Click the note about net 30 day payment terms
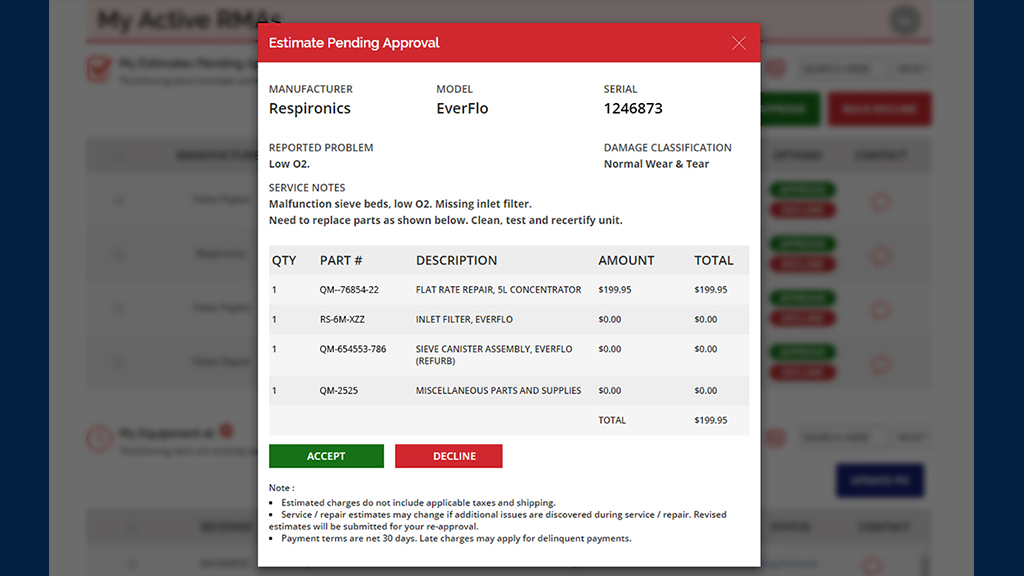This screenshot has width=1024, height=576. tap(456, 539)
